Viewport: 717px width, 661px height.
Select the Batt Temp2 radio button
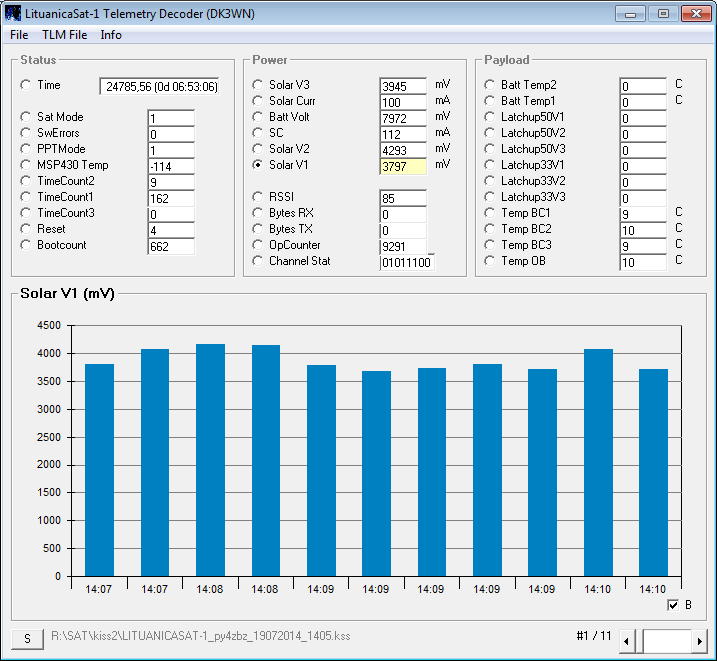tap(490, 85)
